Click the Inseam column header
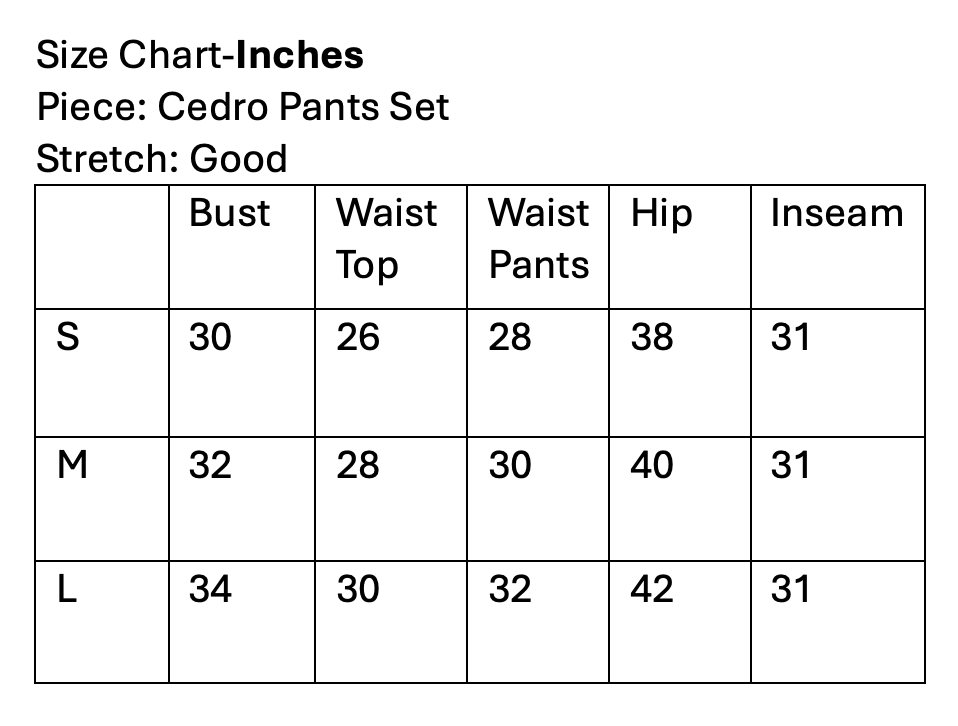958x726 pixels. click(x=836, y=214)
